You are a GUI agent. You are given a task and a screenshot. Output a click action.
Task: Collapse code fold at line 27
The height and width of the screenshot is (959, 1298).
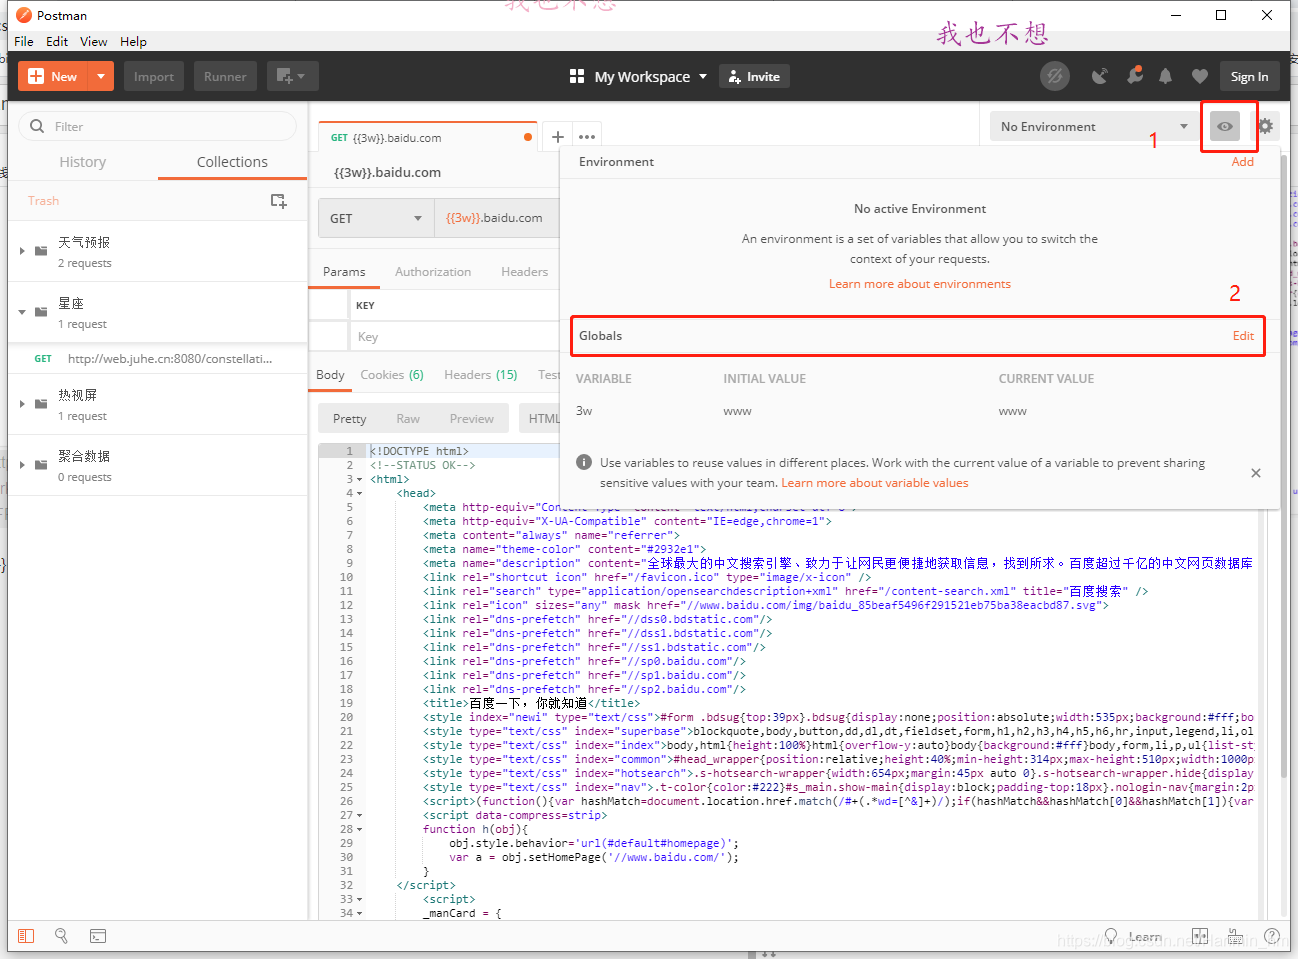[360, 815]
